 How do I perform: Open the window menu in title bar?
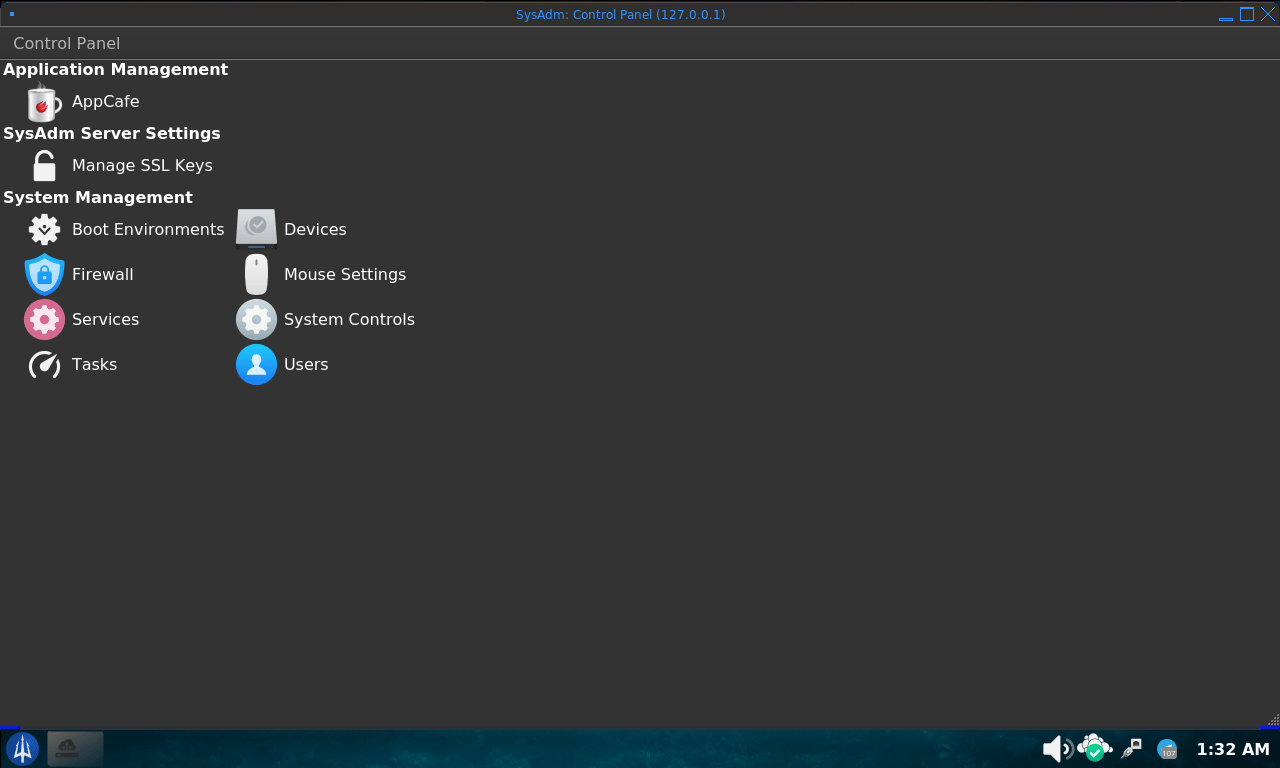pyautogui.click(x=12, y=14)
